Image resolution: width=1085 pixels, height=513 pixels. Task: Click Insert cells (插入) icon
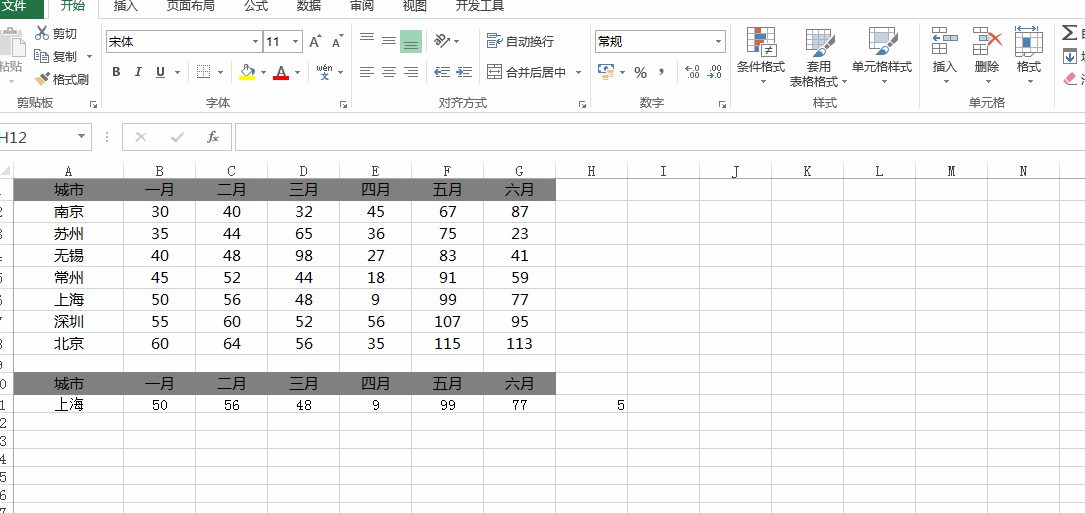945,41
